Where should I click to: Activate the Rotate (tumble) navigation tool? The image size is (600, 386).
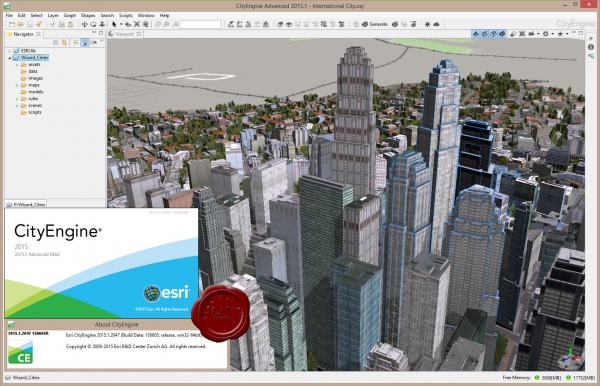coord(93,24)
